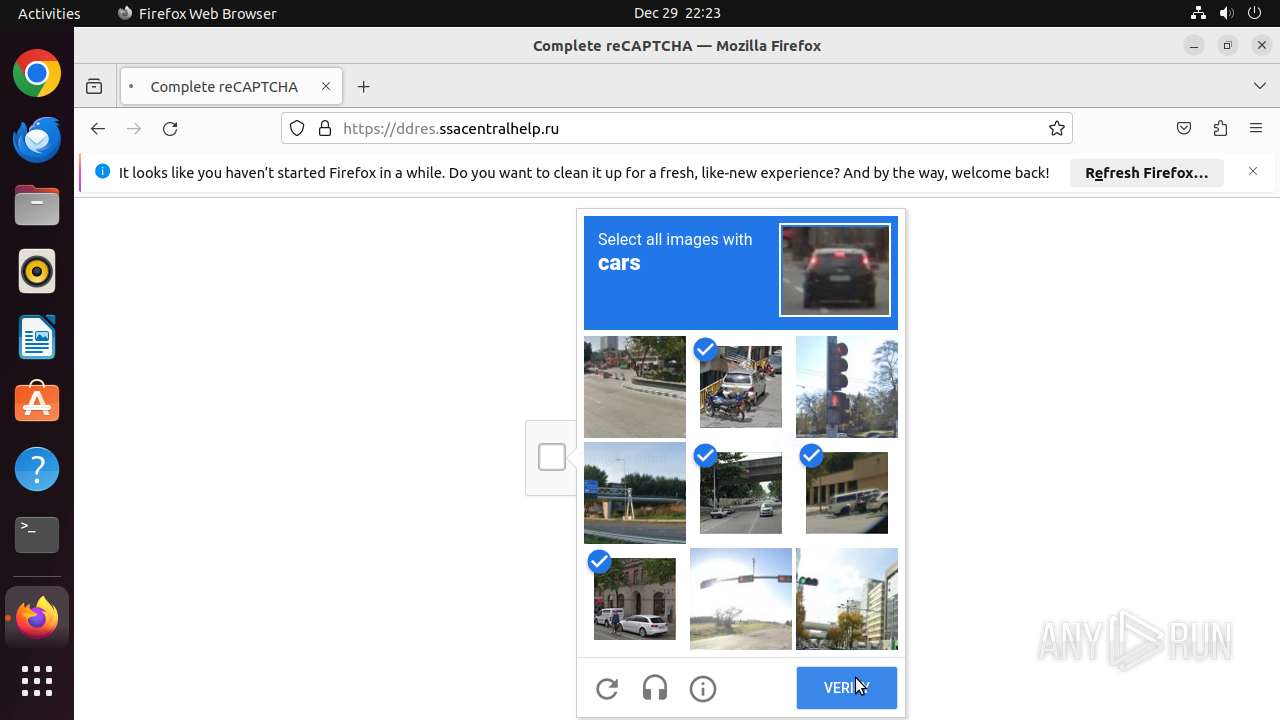This screenshot has height=720, width=1280.
Task: Reload the reCAPTCHA challenge
Action: click(607, 688)
